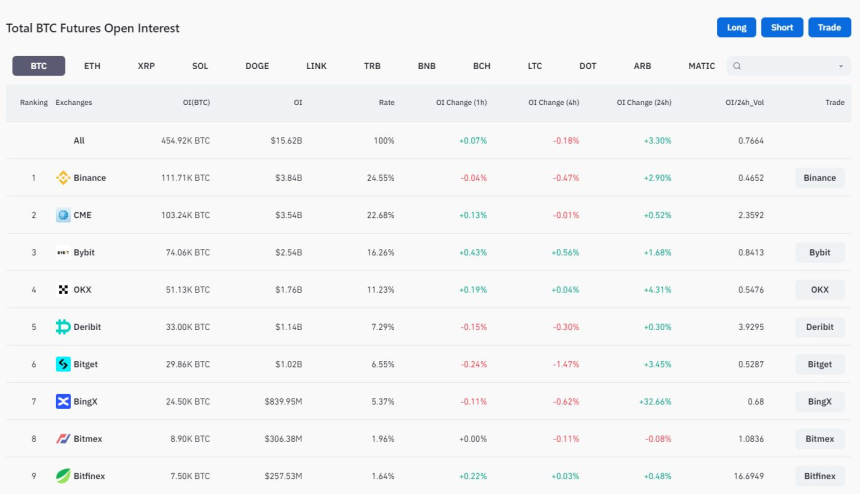Click the blue Trade button at top

[829, 27]
